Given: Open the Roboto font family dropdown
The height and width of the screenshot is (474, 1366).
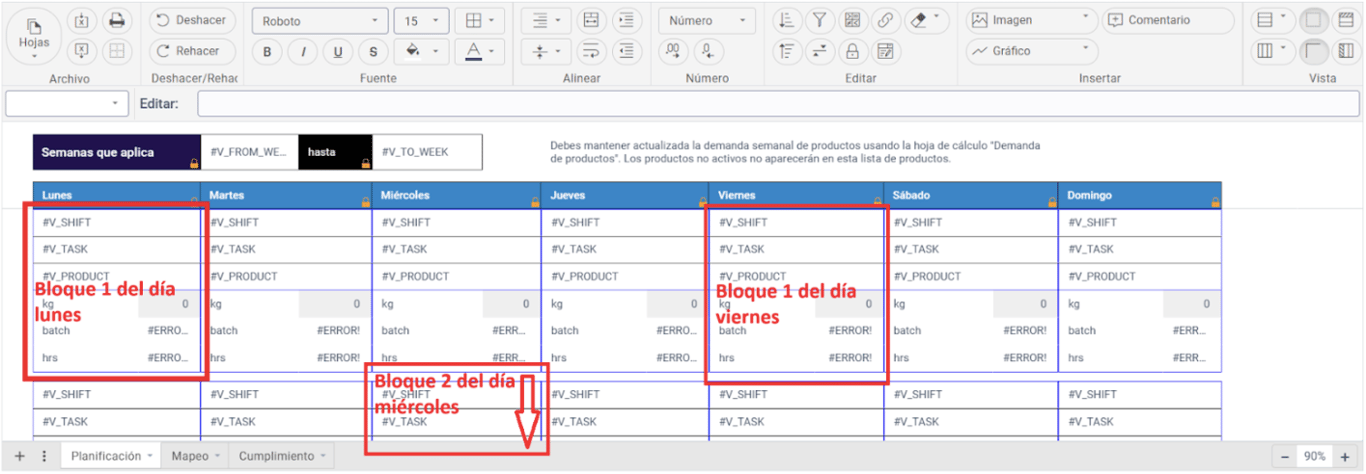Looking at the screenshot, I should pos(319,21).
